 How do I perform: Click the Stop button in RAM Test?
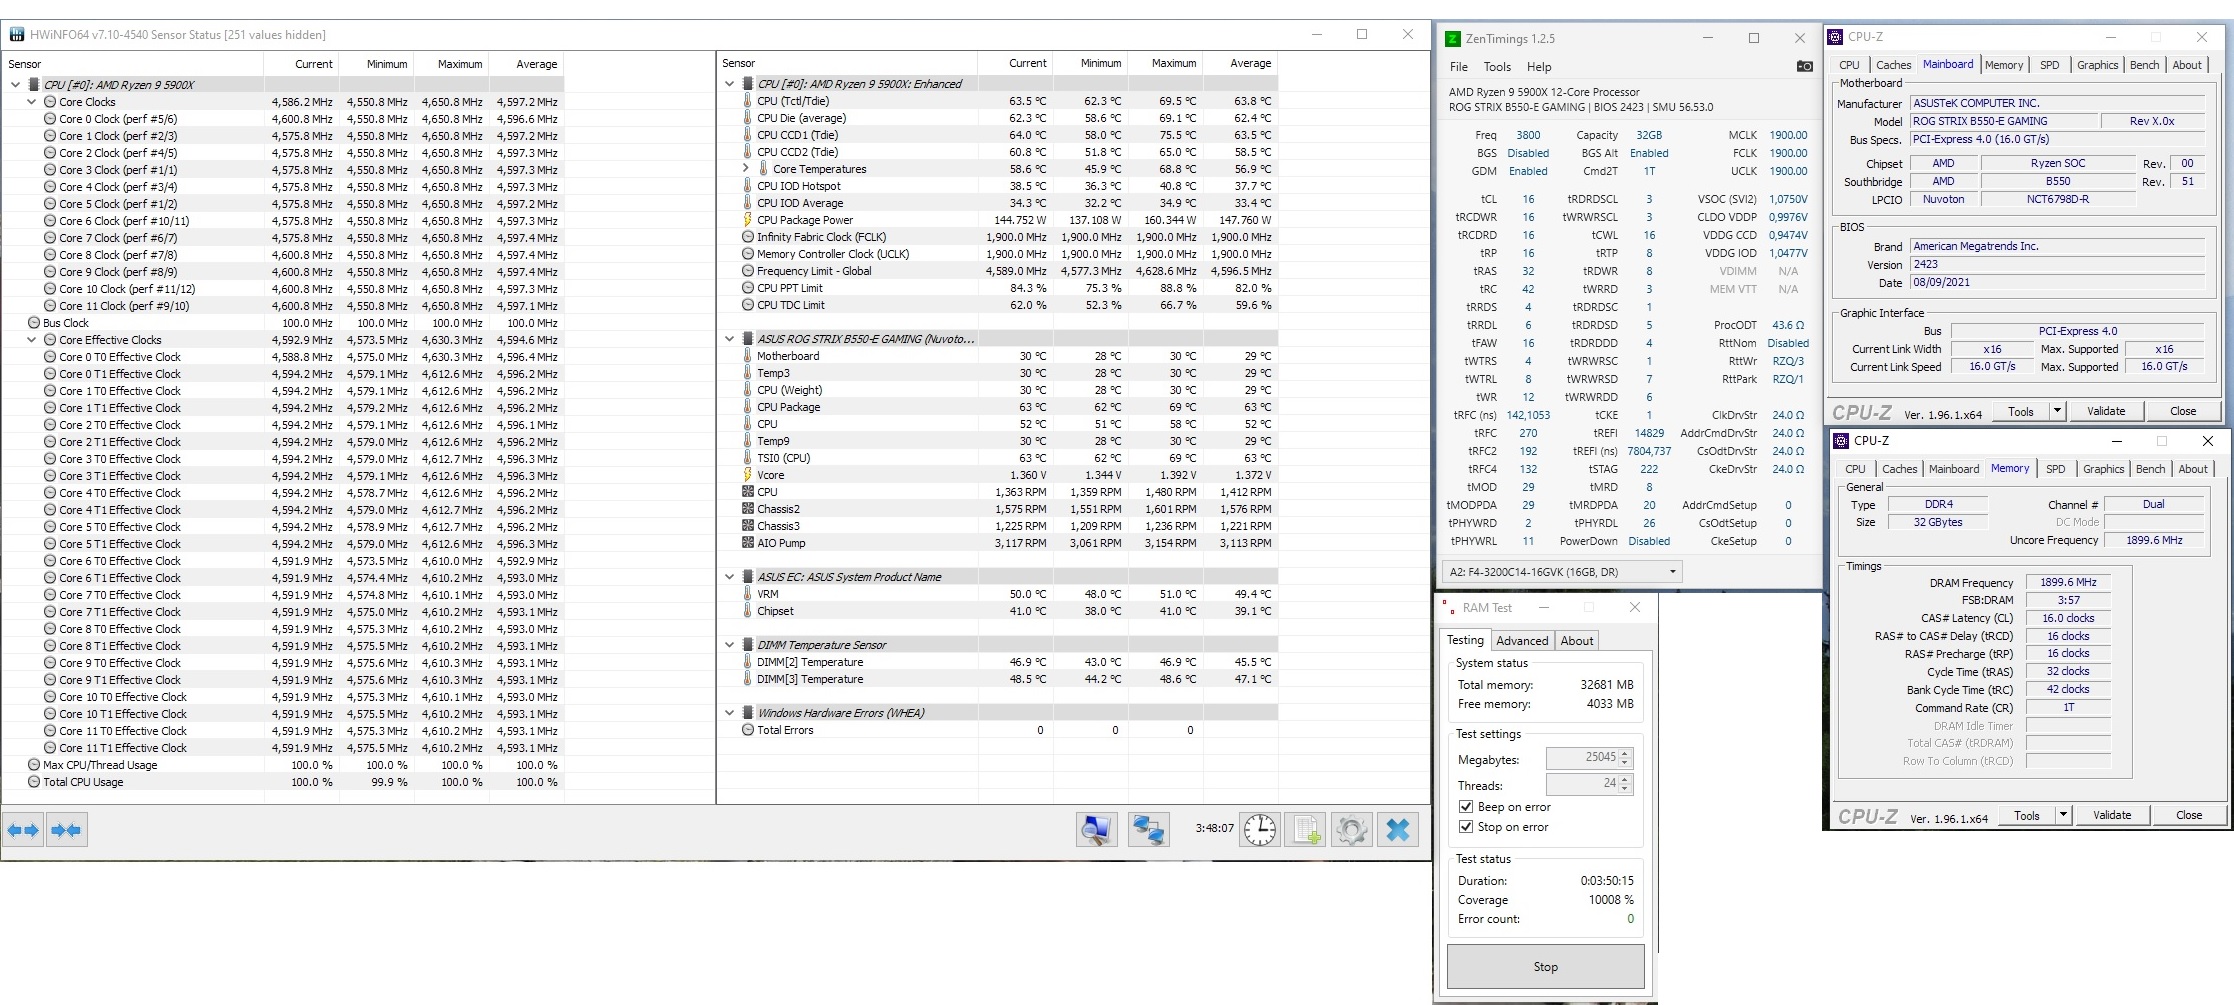(1546, 967)
